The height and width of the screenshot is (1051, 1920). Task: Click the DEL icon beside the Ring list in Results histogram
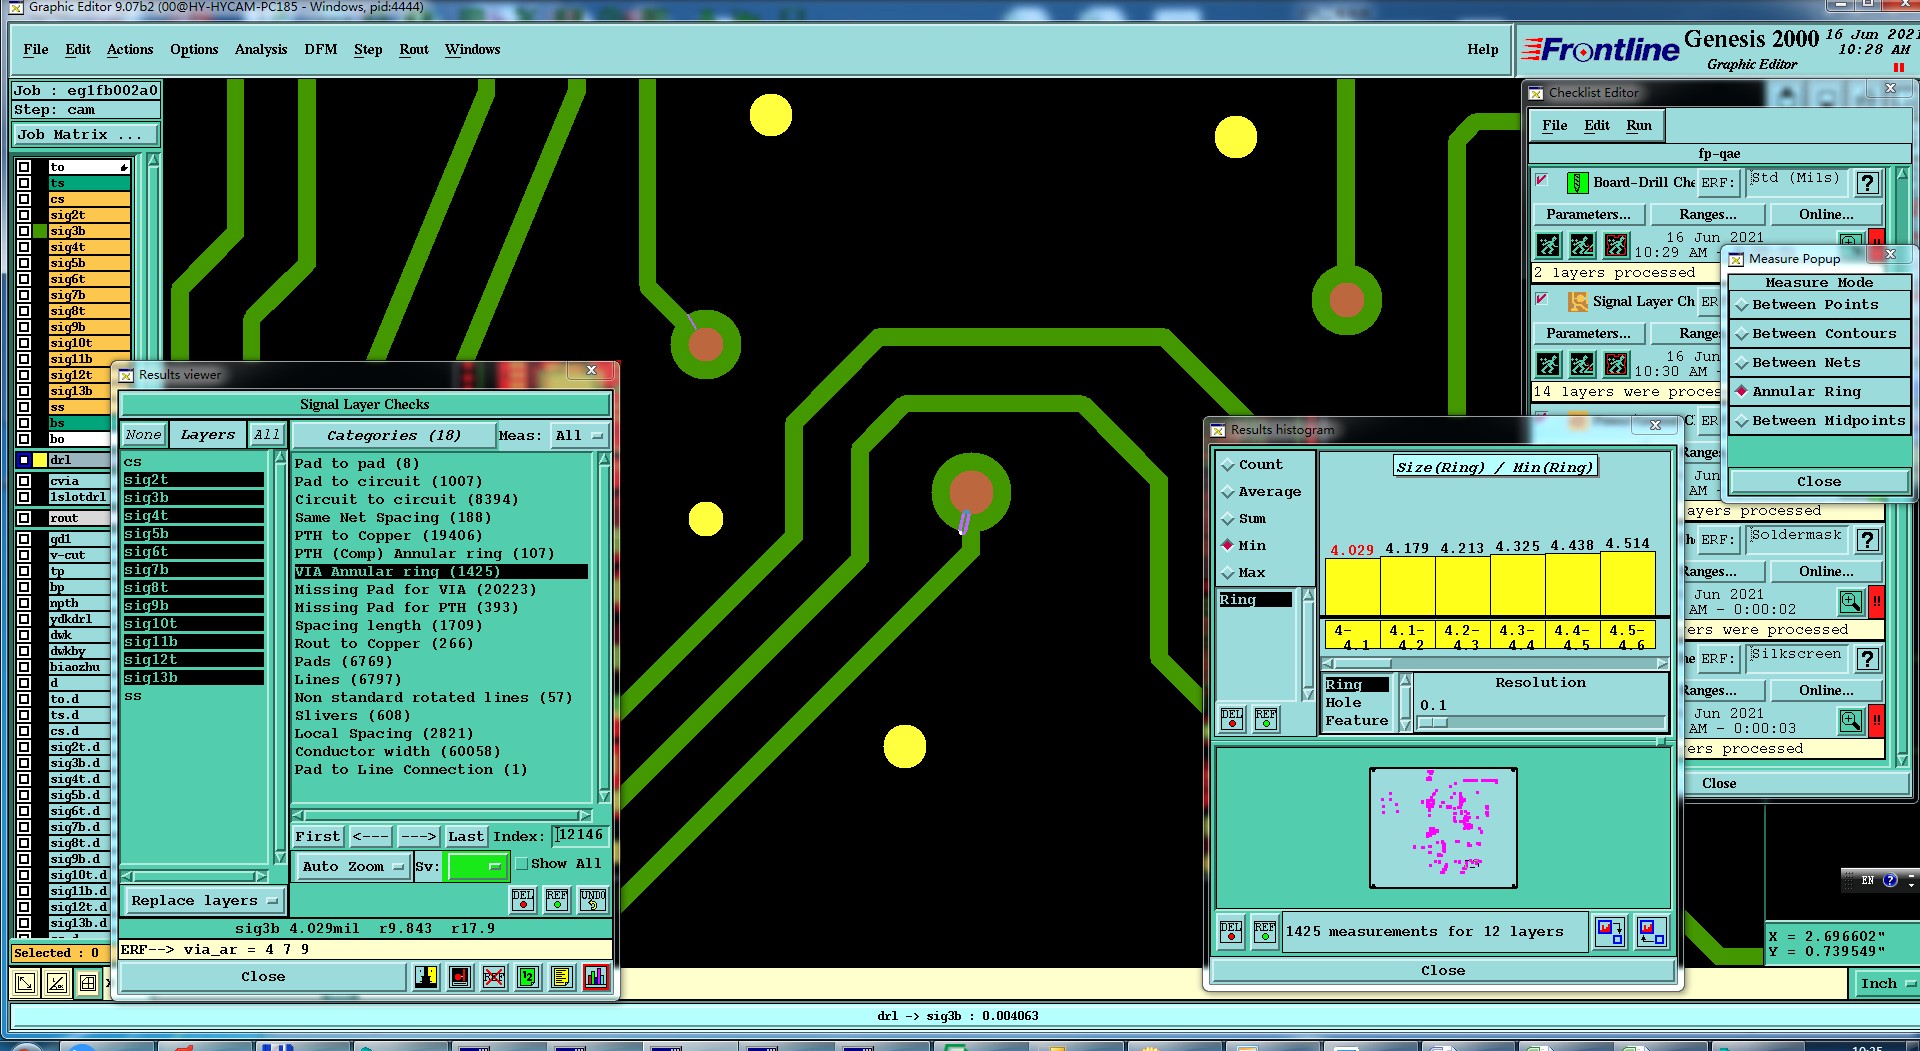tap(1232, 719)
